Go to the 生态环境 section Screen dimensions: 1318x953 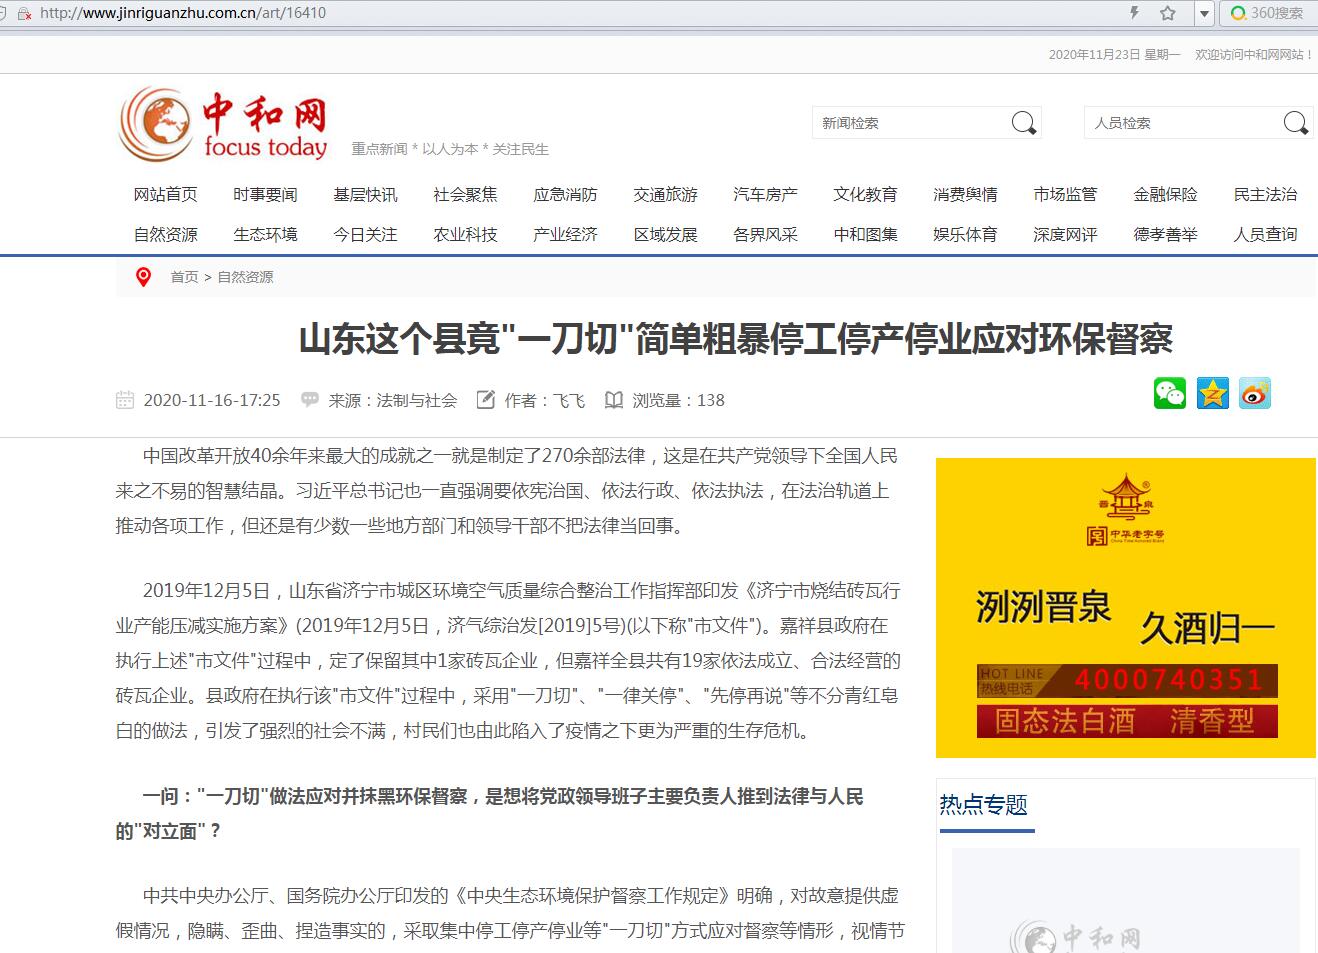click(266, 234)
